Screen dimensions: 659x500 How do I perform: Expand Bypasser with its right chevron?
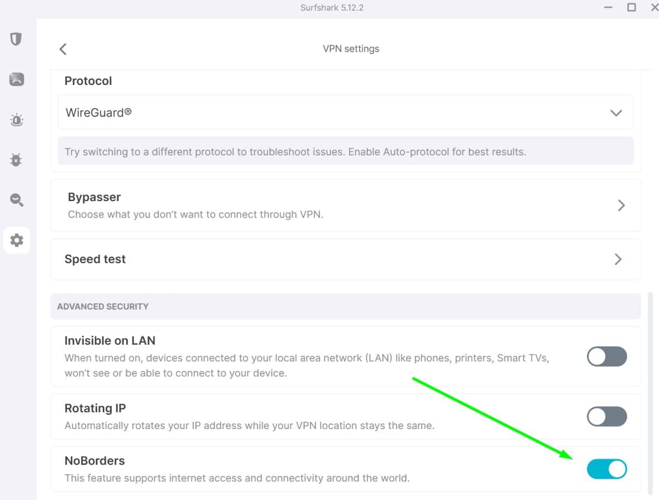[x=621, y=205]
